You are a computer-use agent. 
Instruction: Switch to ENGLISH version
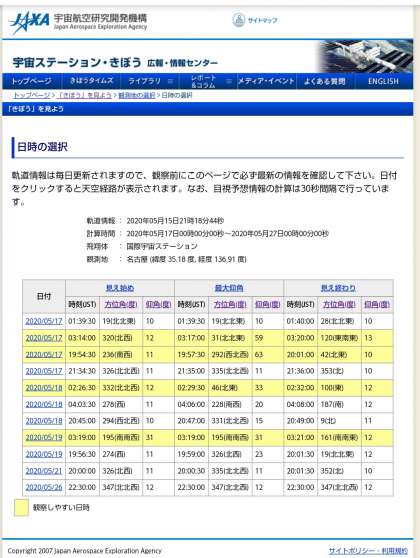383,81
